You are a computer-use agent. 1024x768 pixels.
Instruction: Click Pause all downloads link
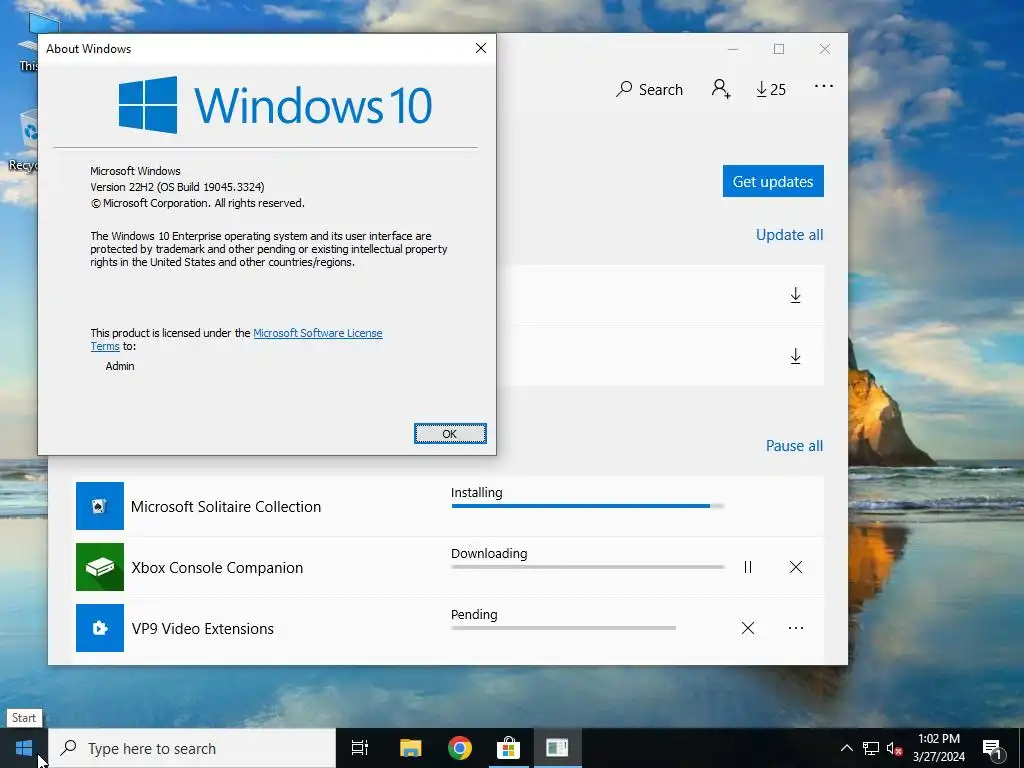pyautogui.click(x=794, y=445)
